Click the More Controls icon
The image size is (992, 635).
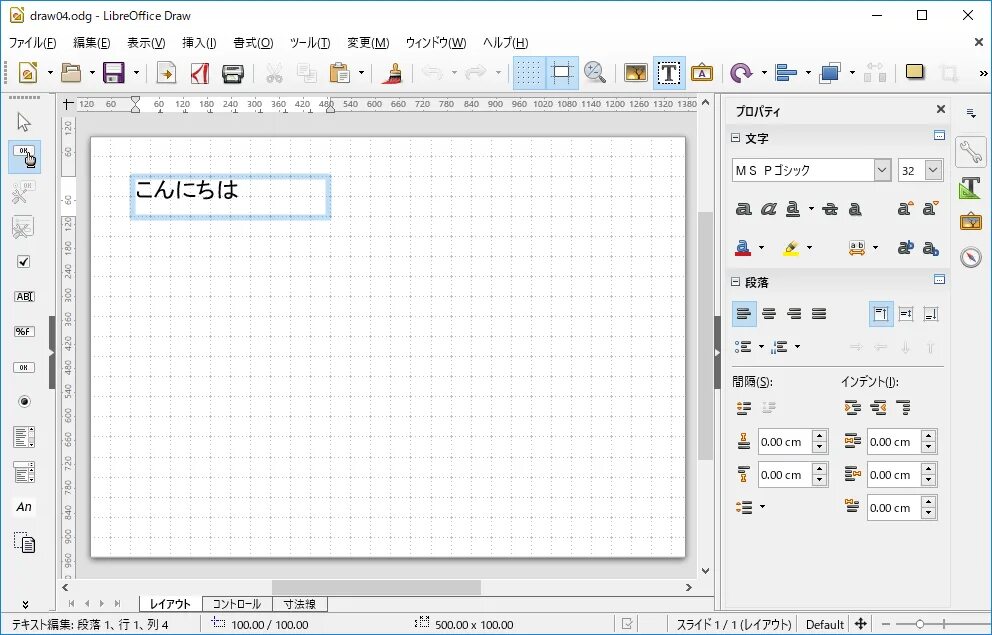coord(24,542)
